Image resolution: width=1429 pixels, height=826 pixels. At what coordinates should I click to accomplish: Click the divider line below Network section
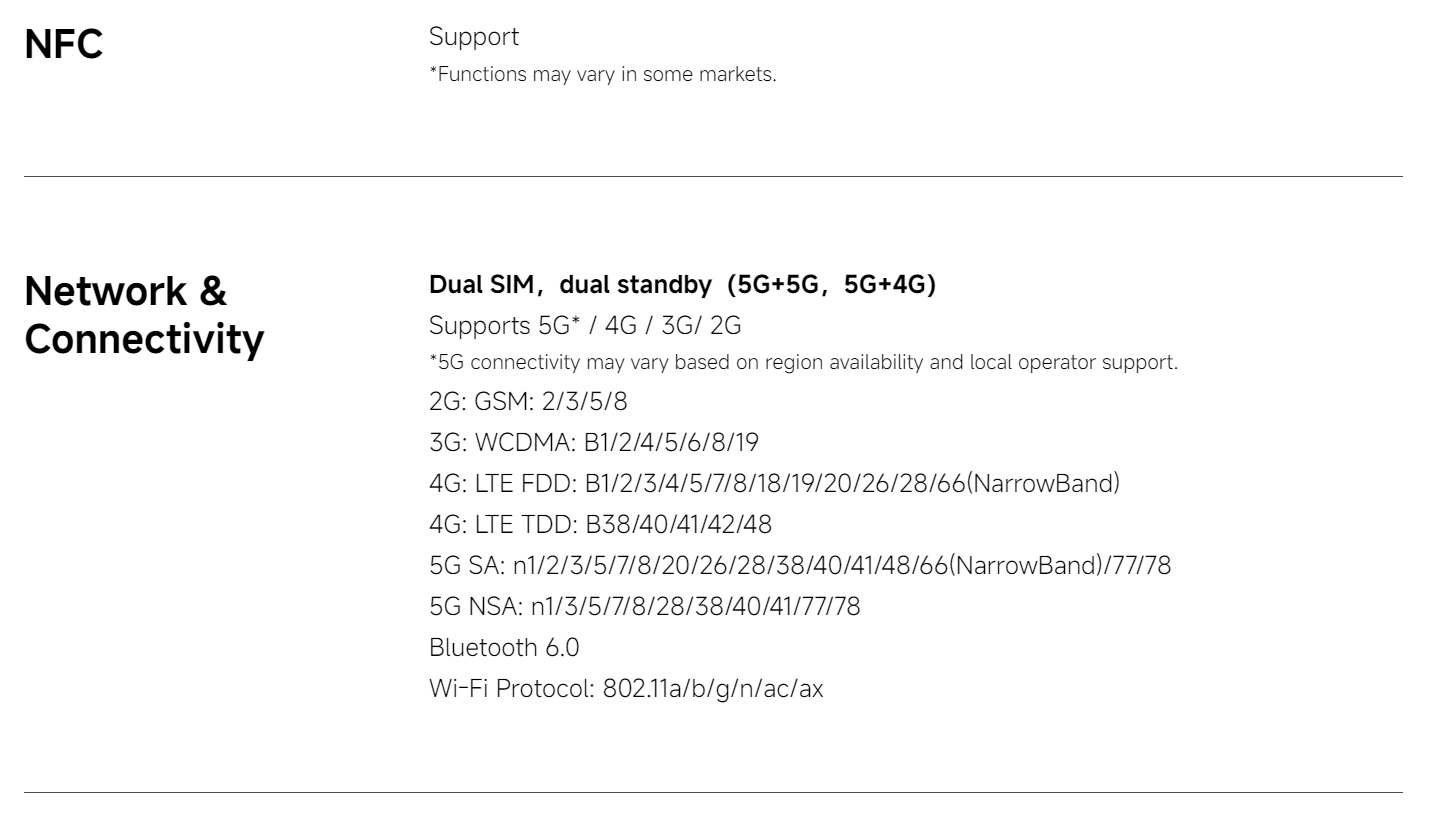tap(713, 793)
